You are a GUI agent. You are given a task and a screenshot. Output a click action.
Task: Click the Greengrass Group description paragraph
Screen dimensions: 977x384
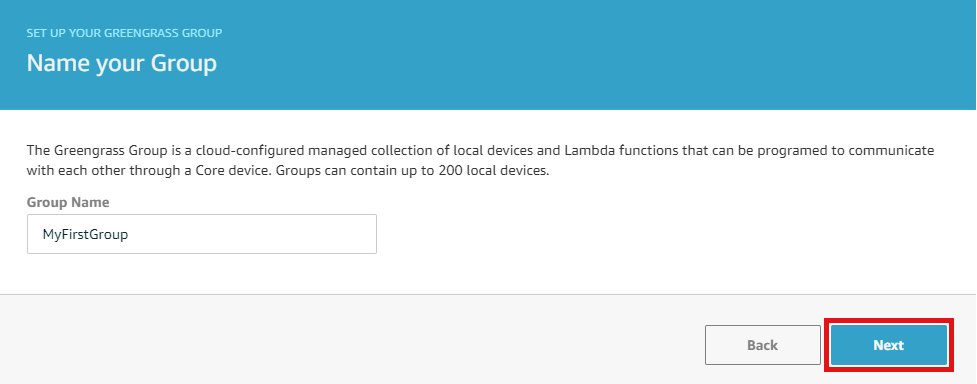coord(480,160)
